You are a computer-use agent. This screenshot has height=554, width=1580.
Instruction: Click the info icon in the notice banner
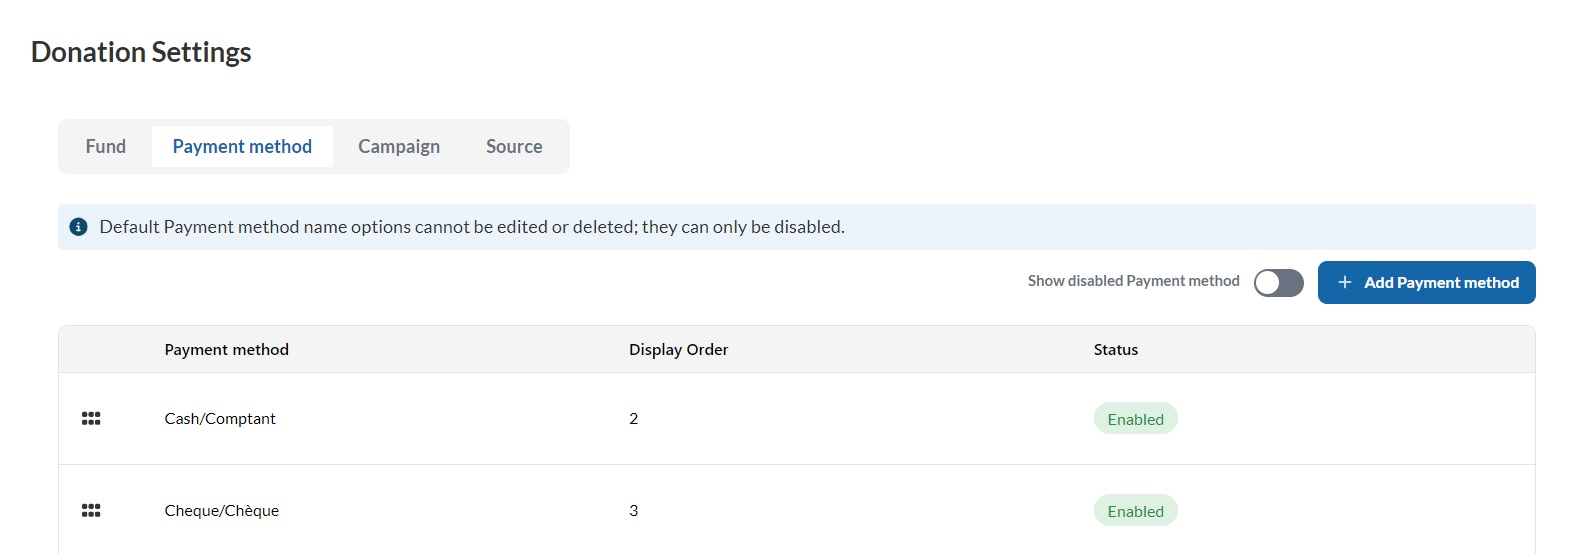point(78,227)
